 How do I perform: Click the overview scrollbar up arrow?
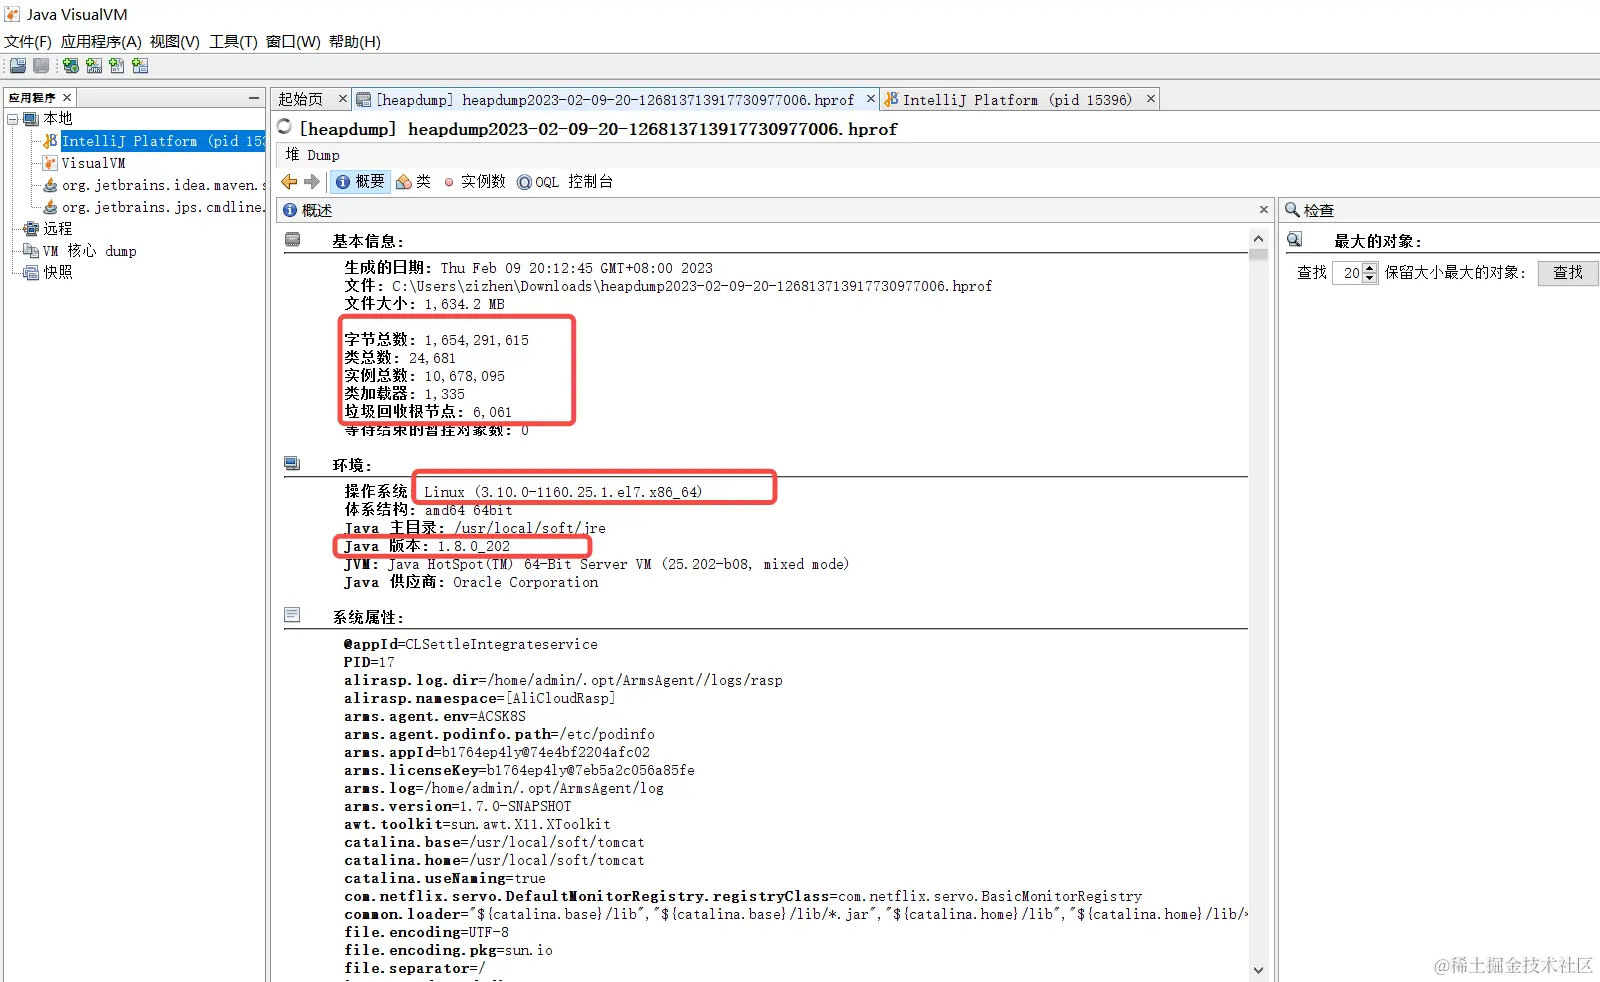pyautogui.click(x=1258, y=239)
